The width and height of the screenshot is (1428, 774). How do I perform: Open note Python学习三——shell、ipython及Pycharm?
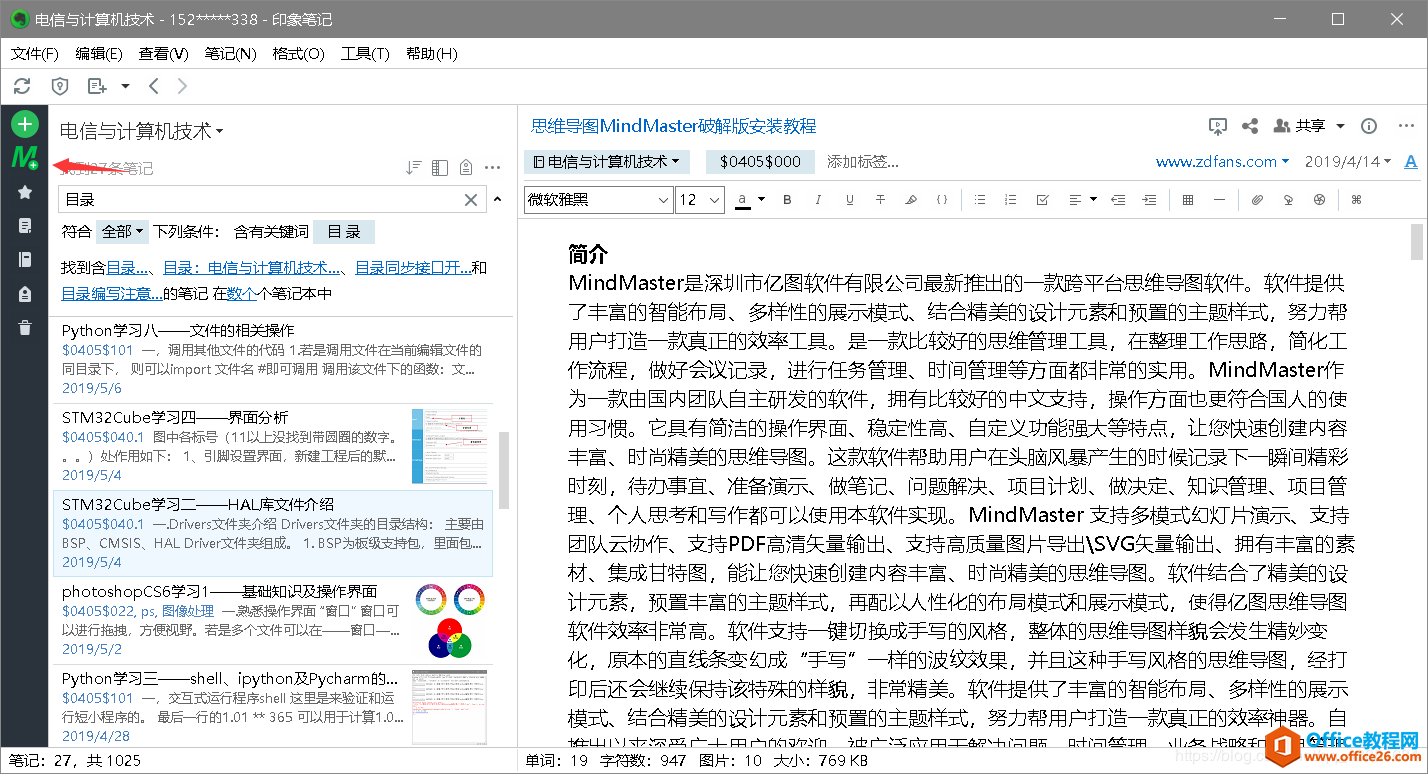pos(272,706)
